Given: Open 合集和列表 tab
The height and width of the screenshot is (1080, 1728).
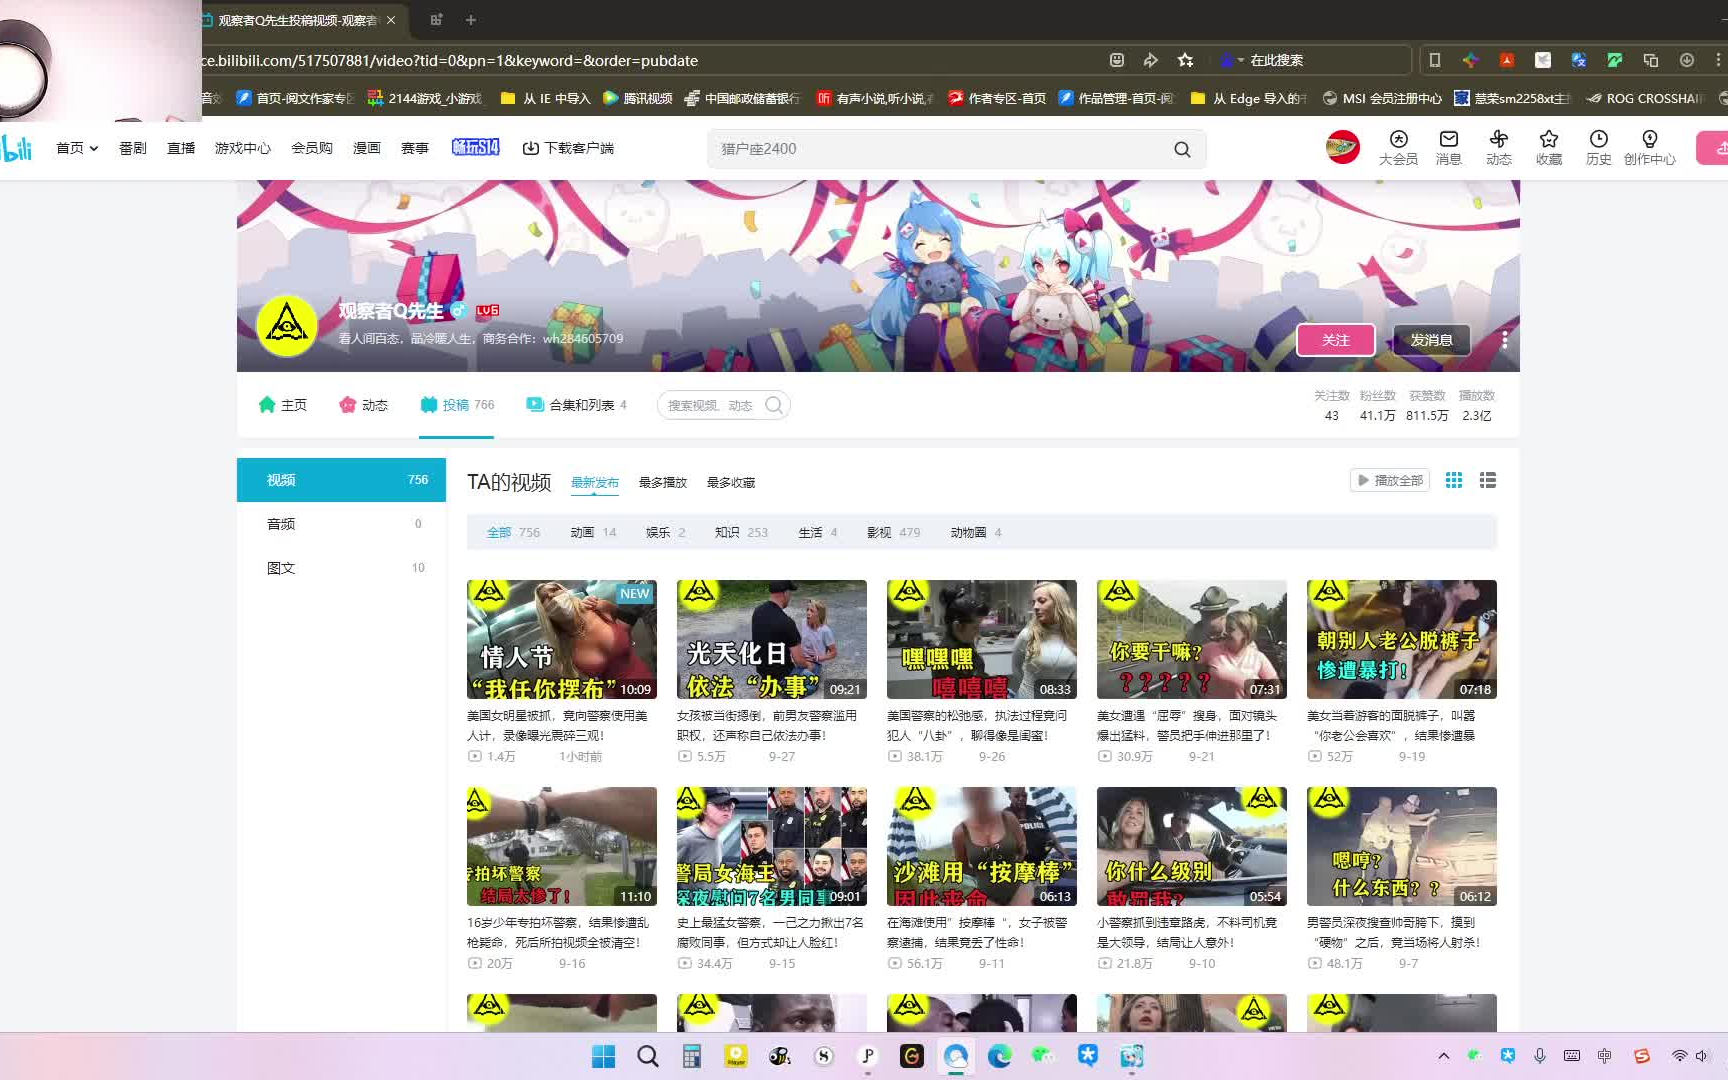Looking at the screenshot, I should coord(576,405).
